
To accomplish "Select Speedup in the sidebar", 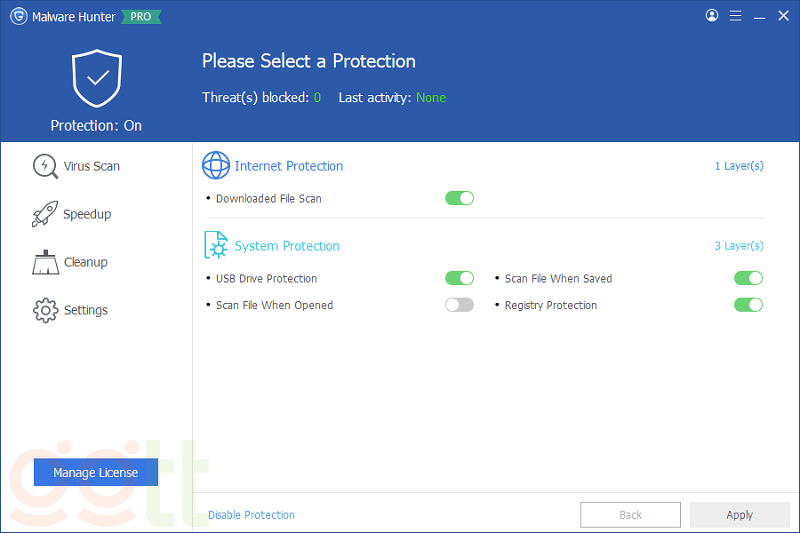I will [87, 214].
